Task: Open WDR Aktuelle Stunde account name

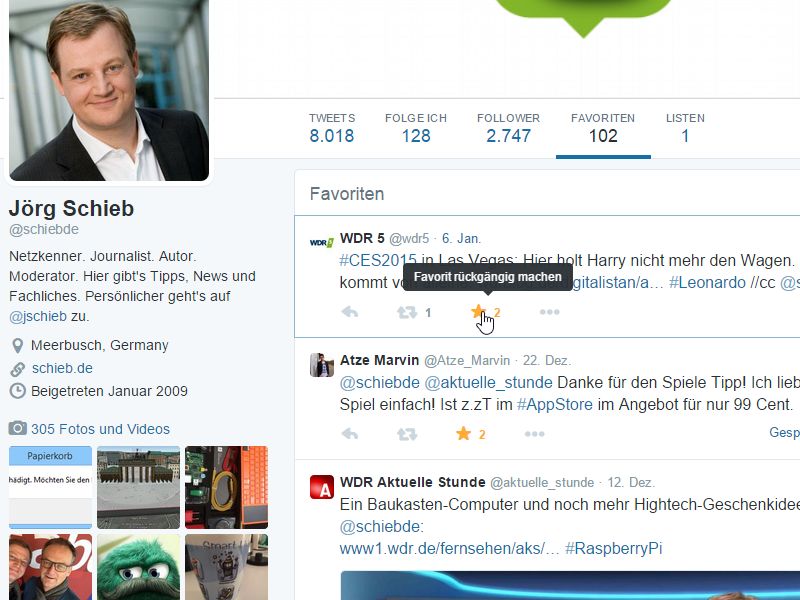Action: pyautogui.click(x=413, y=482)
